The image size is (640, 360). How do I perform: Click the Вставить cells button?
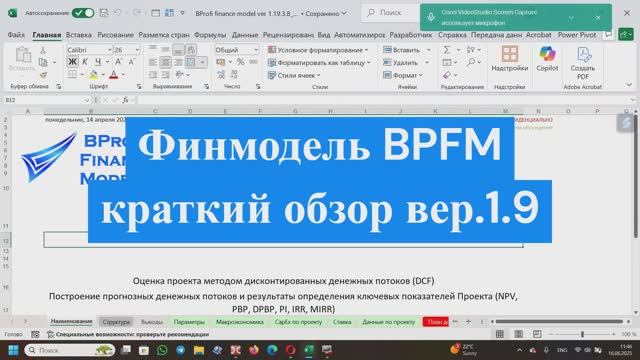click(x=402, y=50)
